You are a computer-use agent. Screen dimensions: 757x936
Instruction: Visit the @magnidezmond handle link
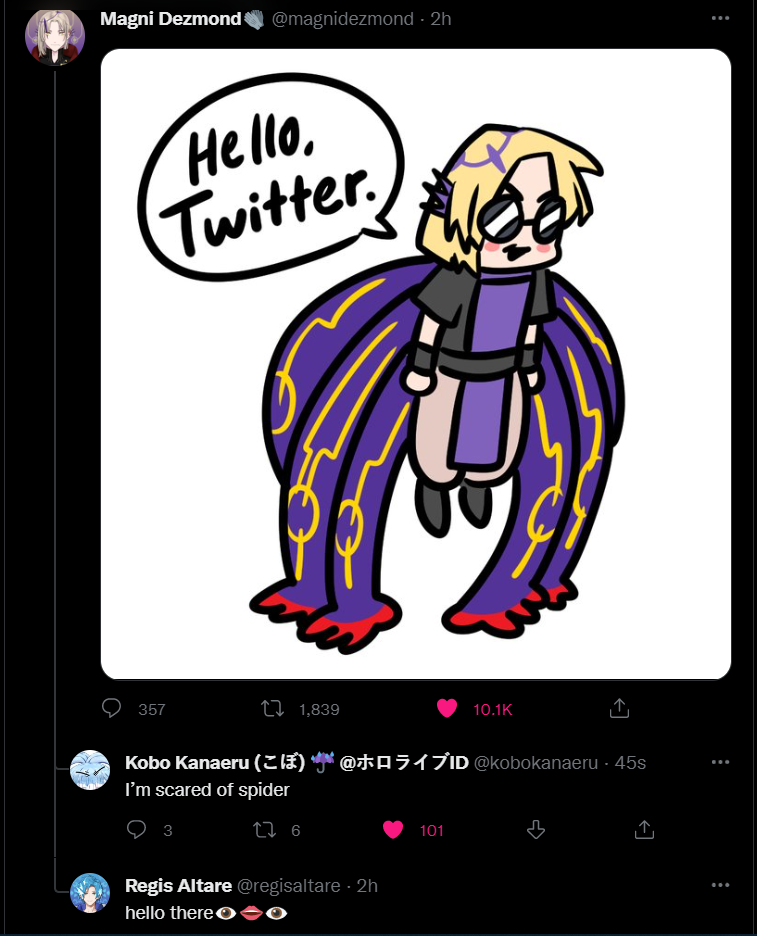(343, 19)
